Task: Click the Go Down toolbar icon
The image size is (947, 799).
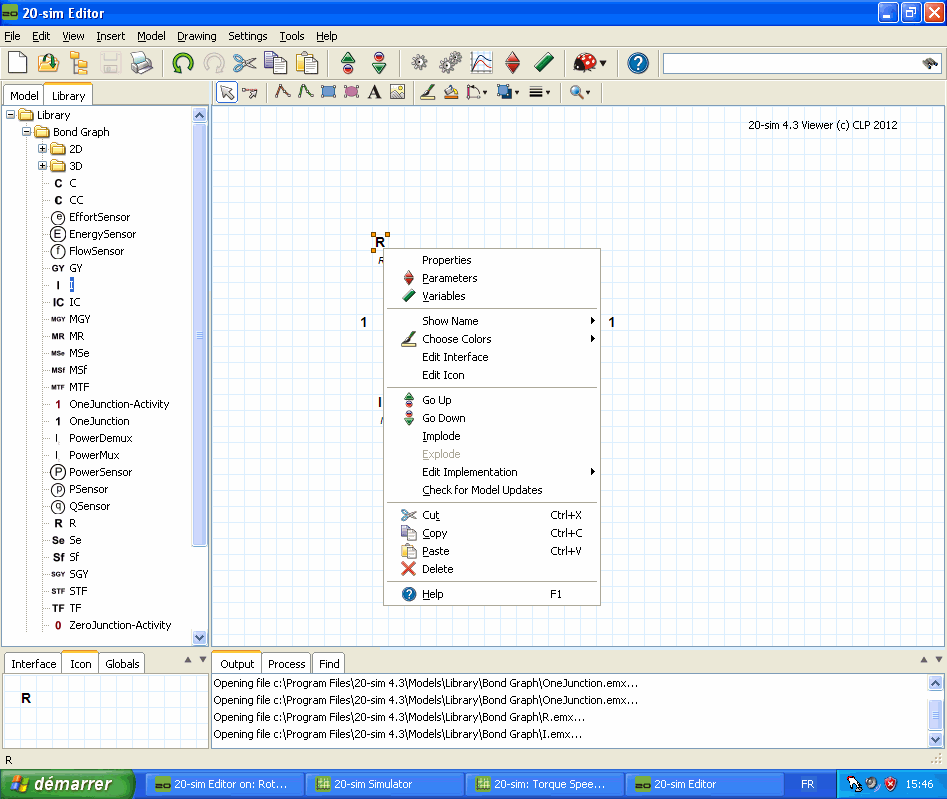Action: tap(379, 63)
